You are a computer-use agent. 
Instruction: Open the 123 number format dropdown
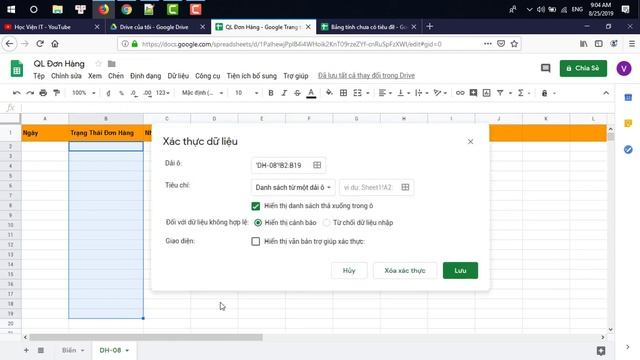click(162, 93)
